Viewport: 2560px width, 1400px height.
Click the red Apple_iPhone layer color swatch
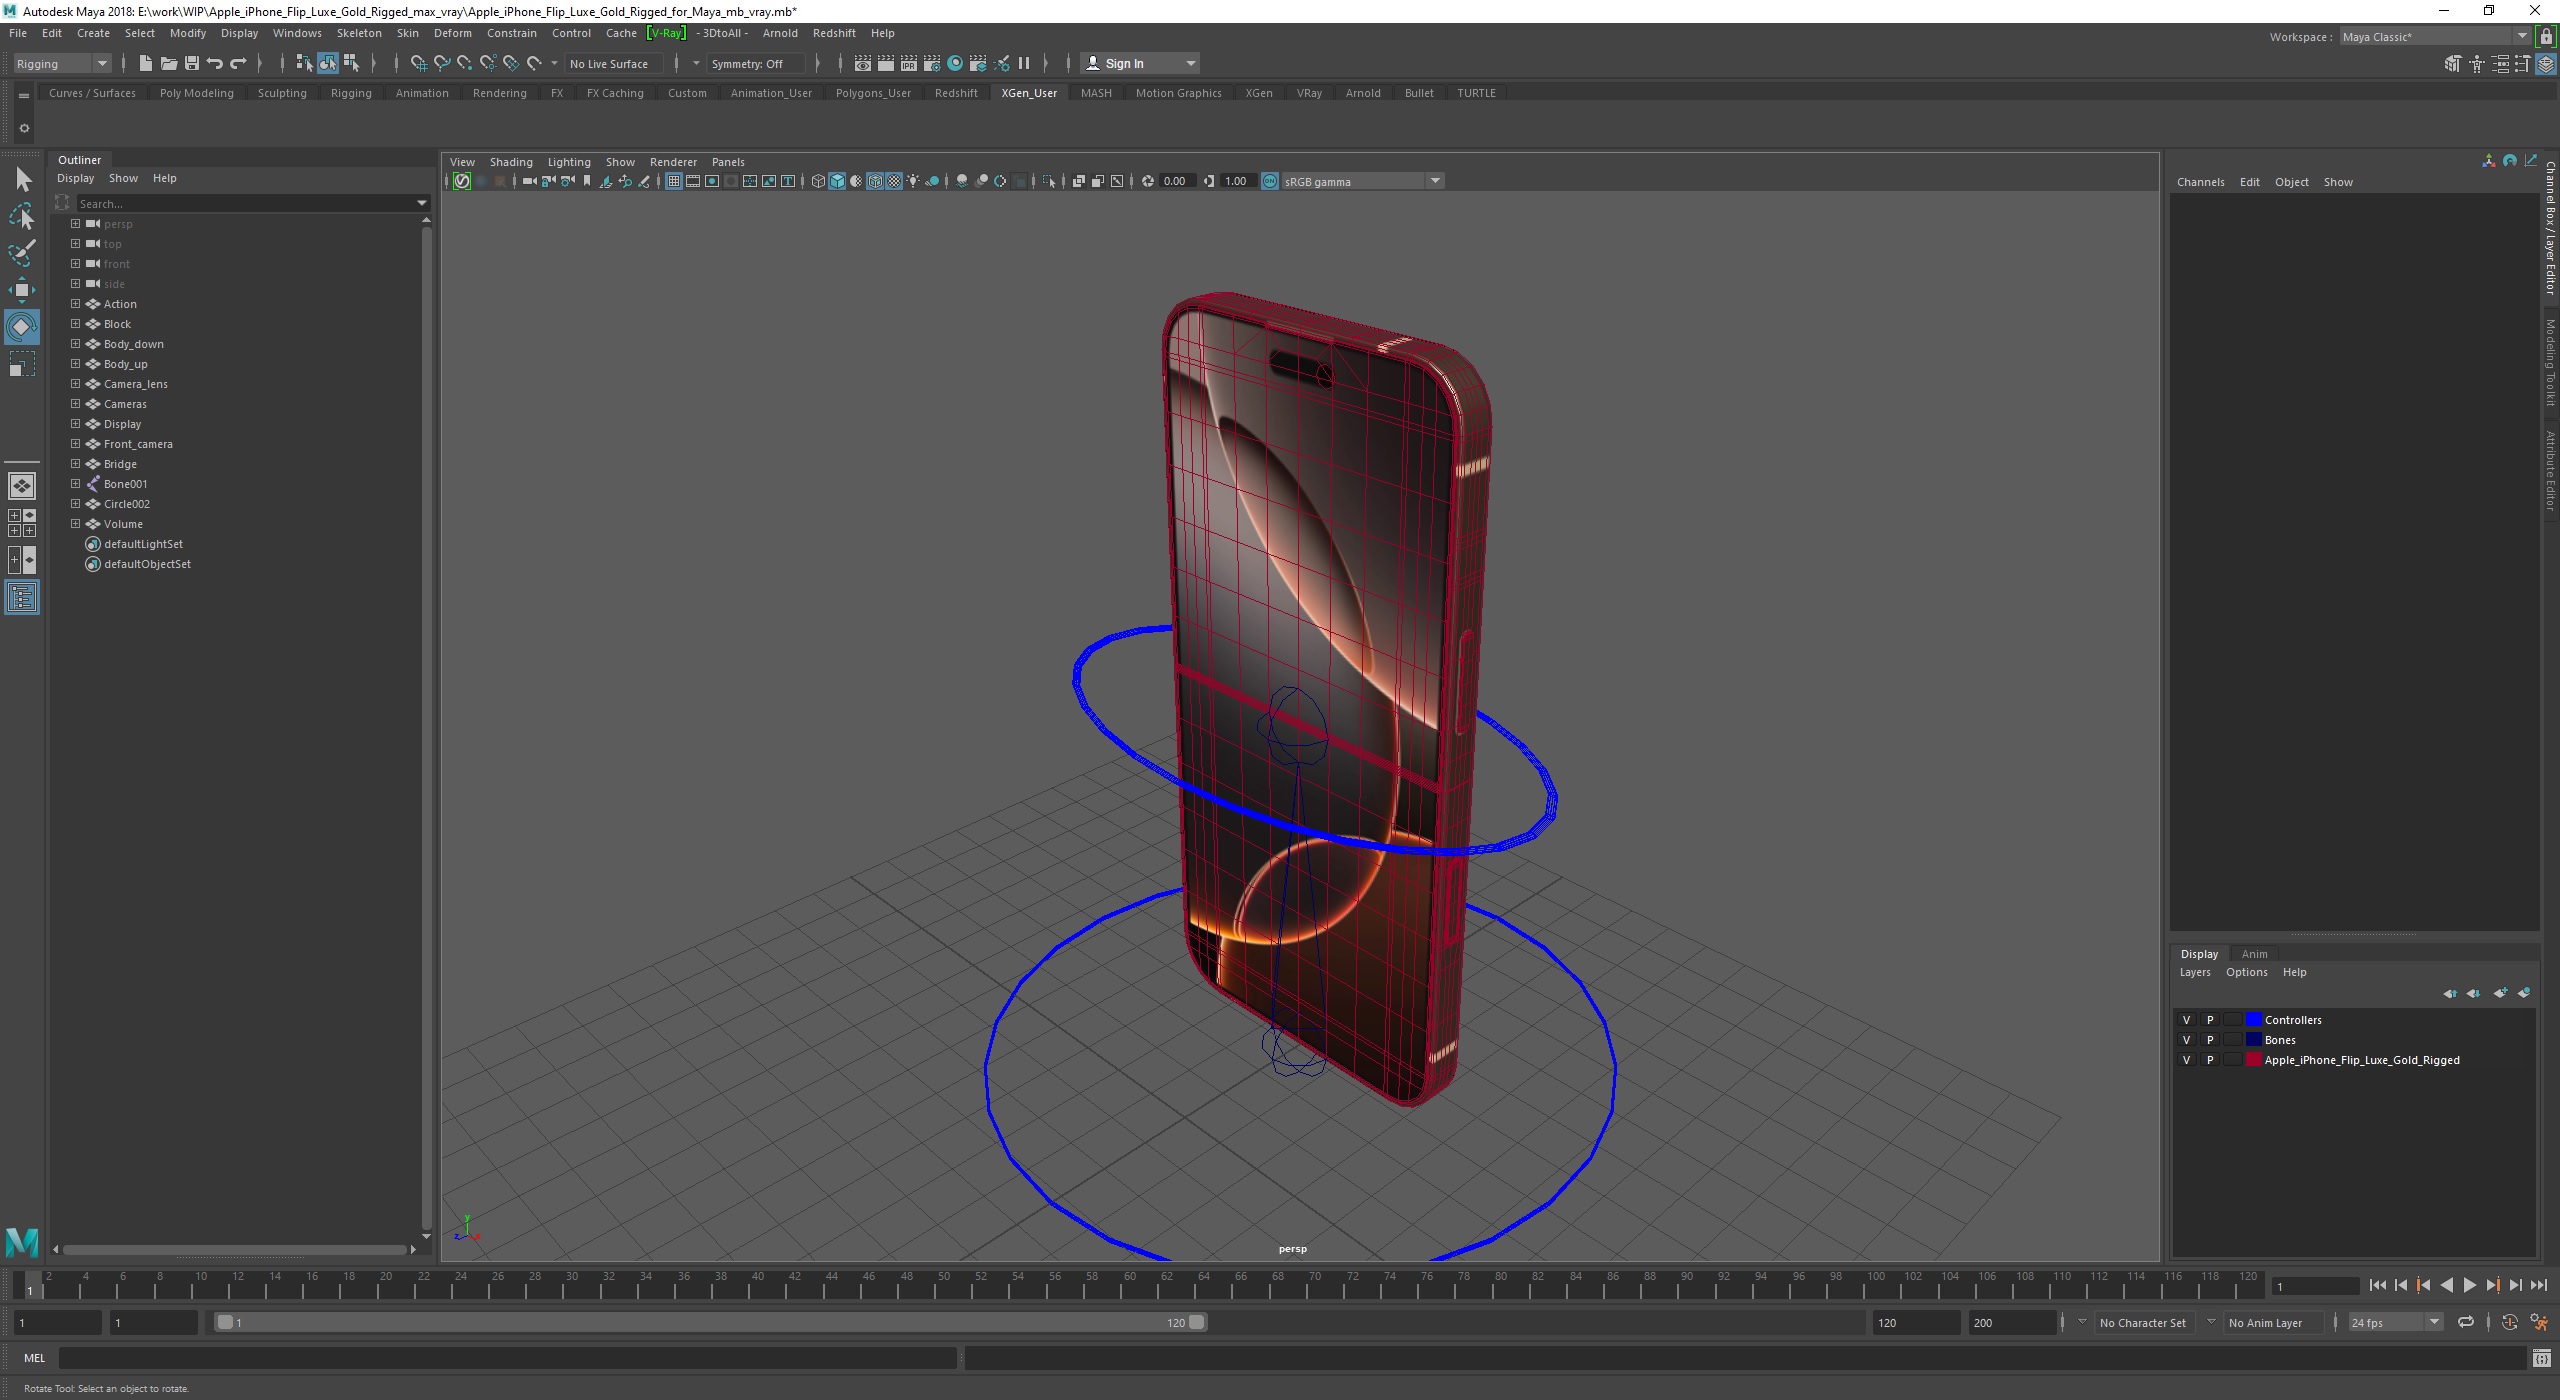[2253, 1060]
